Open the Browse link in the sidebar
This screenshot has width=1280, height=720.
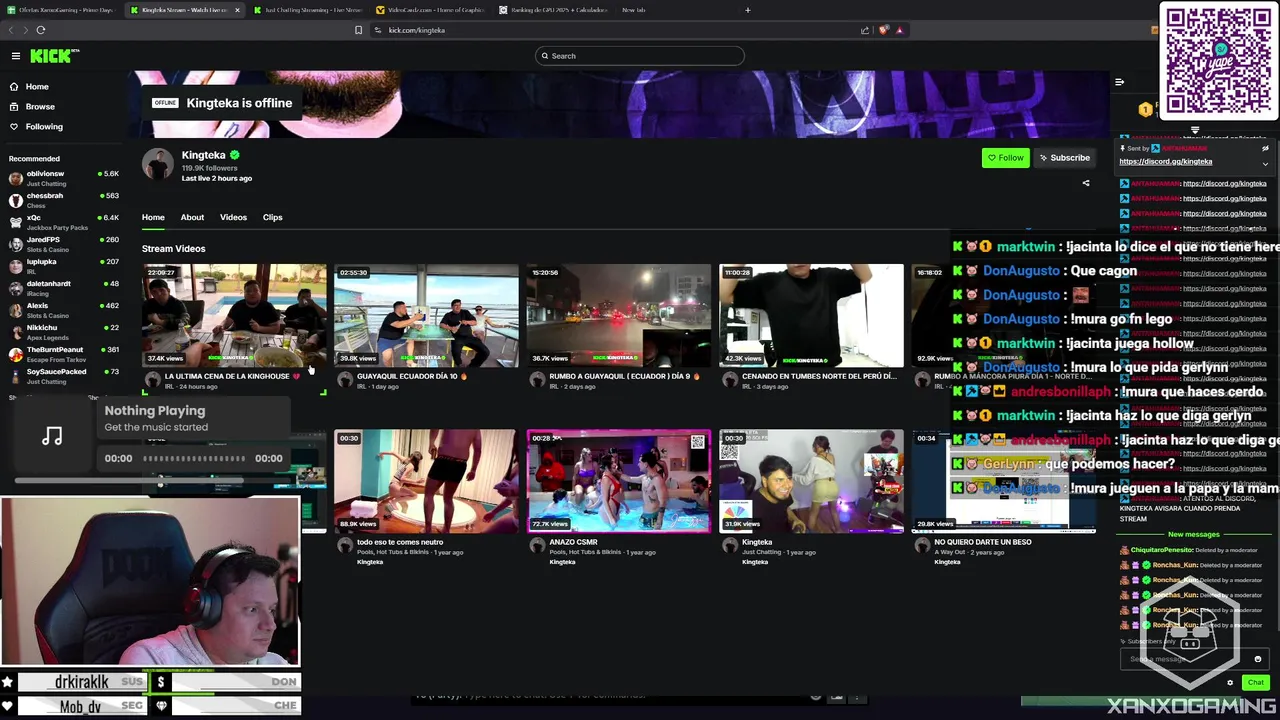(40, 107)
